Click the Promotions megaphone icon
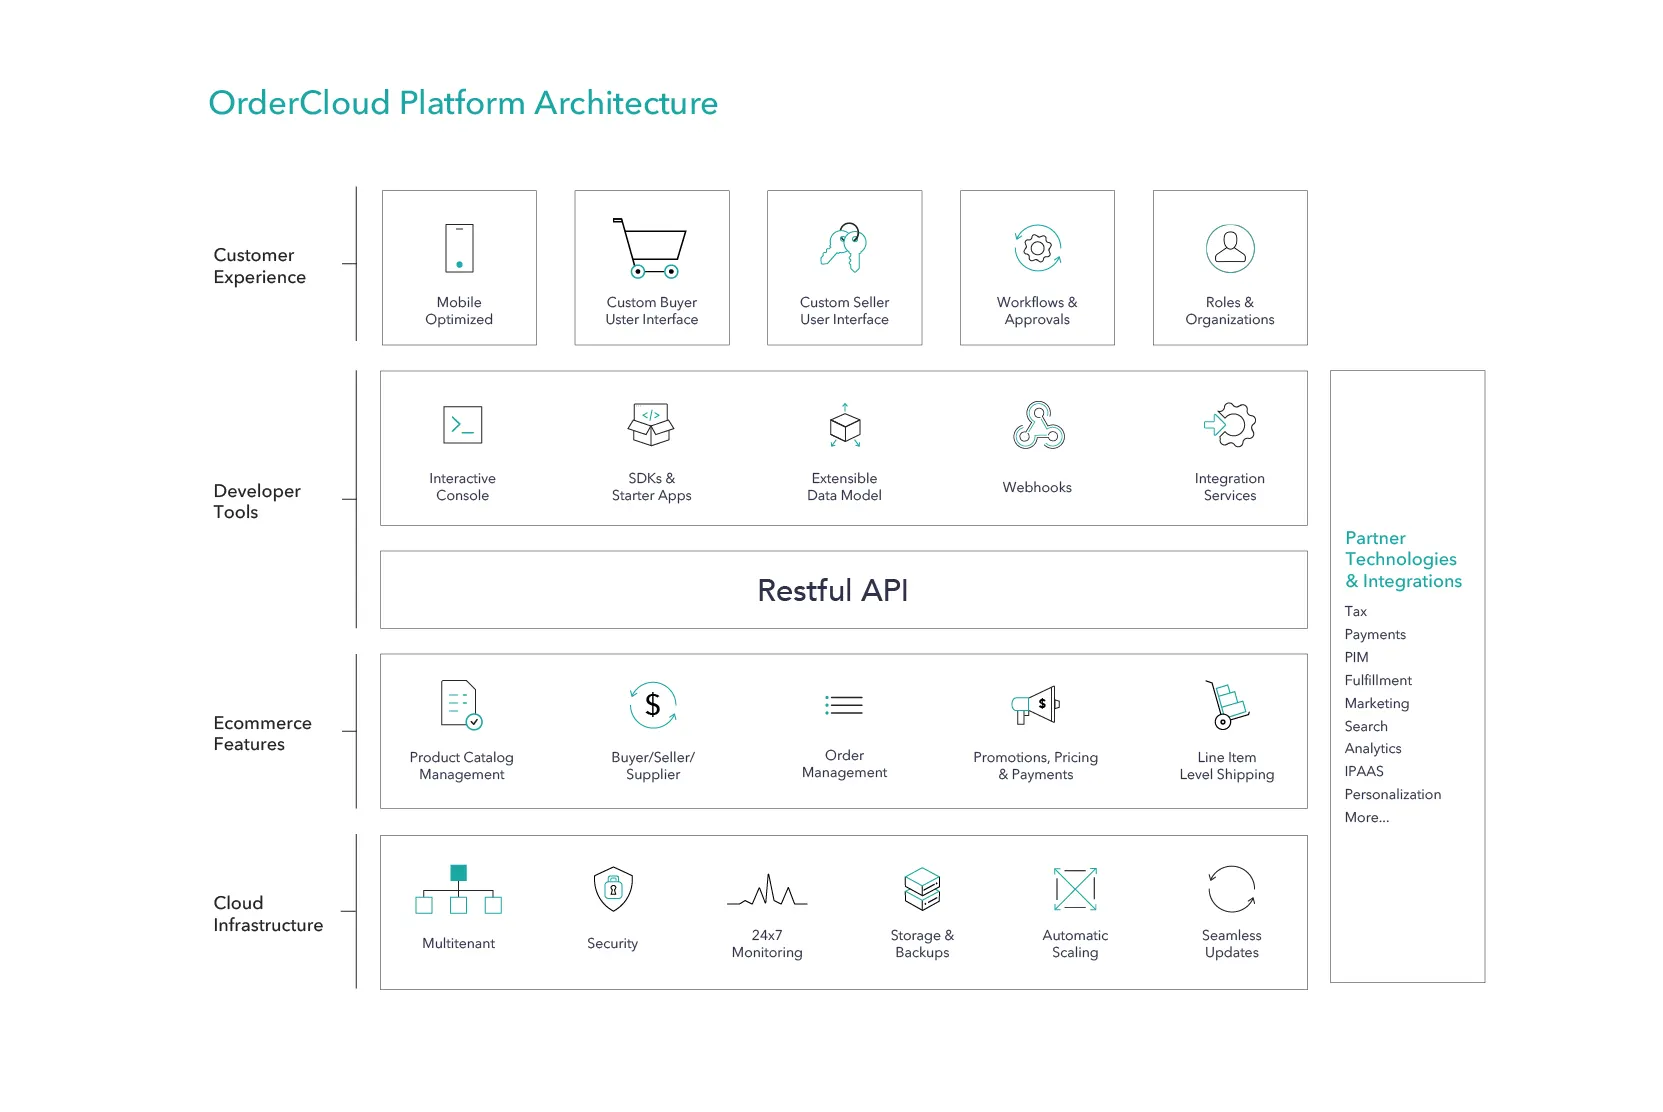 click(x=1035, y=705)
